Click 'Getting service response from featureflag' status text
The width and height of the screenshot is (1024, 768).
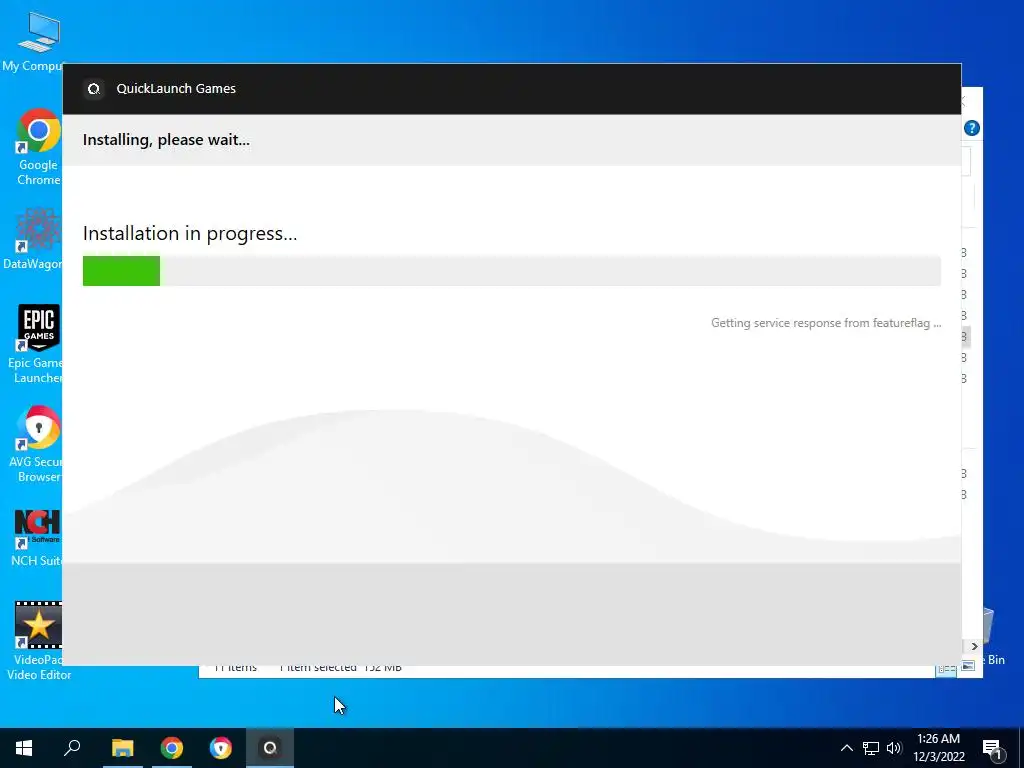(x=825, y=323)
